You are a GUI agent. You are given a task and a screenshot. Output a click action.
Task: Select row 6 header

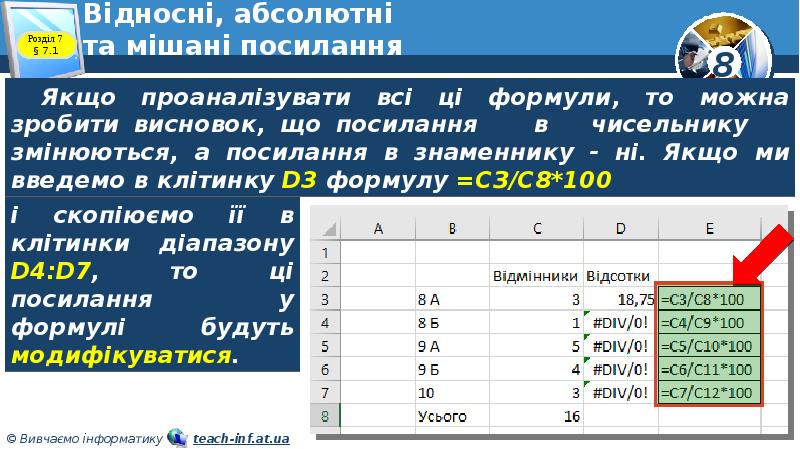click(326, 369)
